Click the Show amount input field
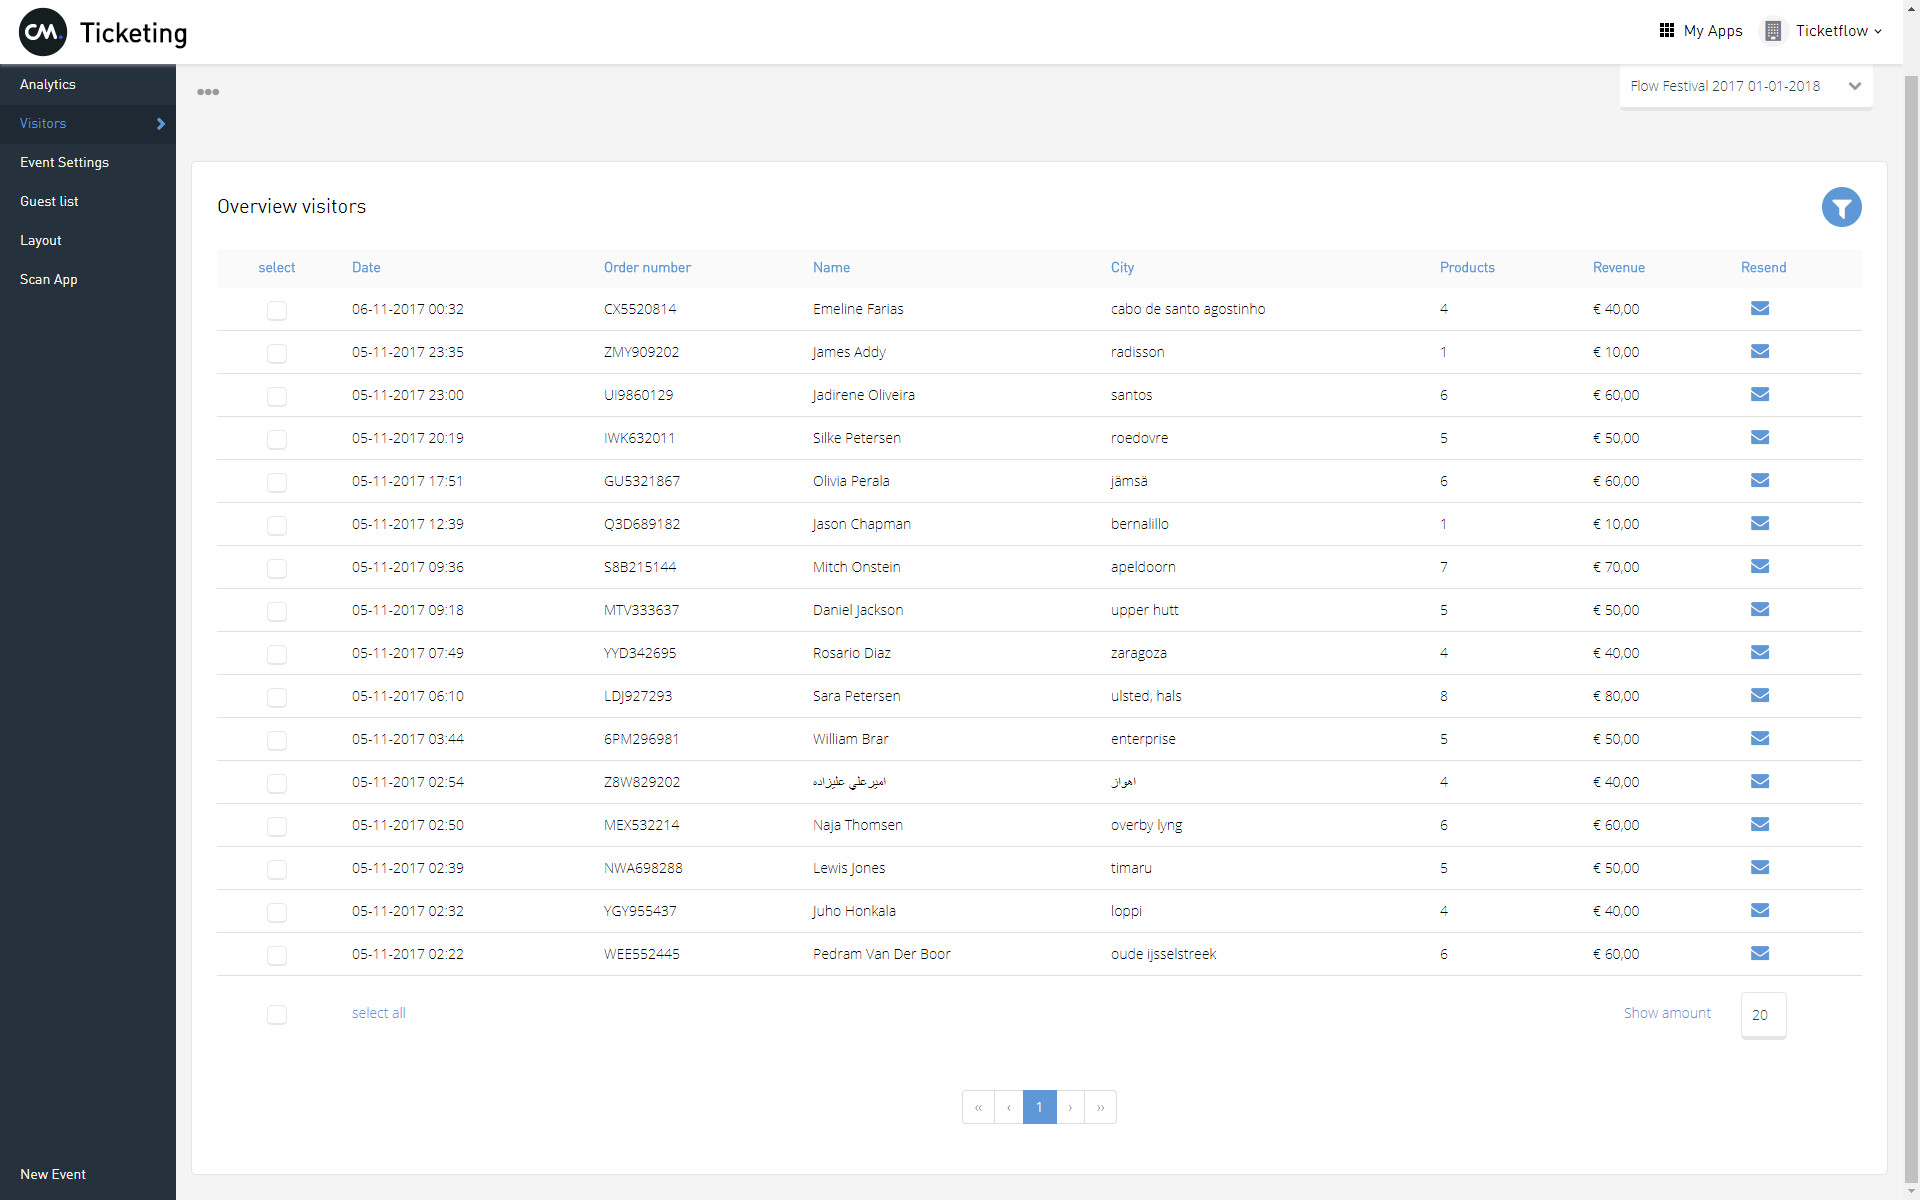The image size is (1920, 1200). tap(1763, 1015)
